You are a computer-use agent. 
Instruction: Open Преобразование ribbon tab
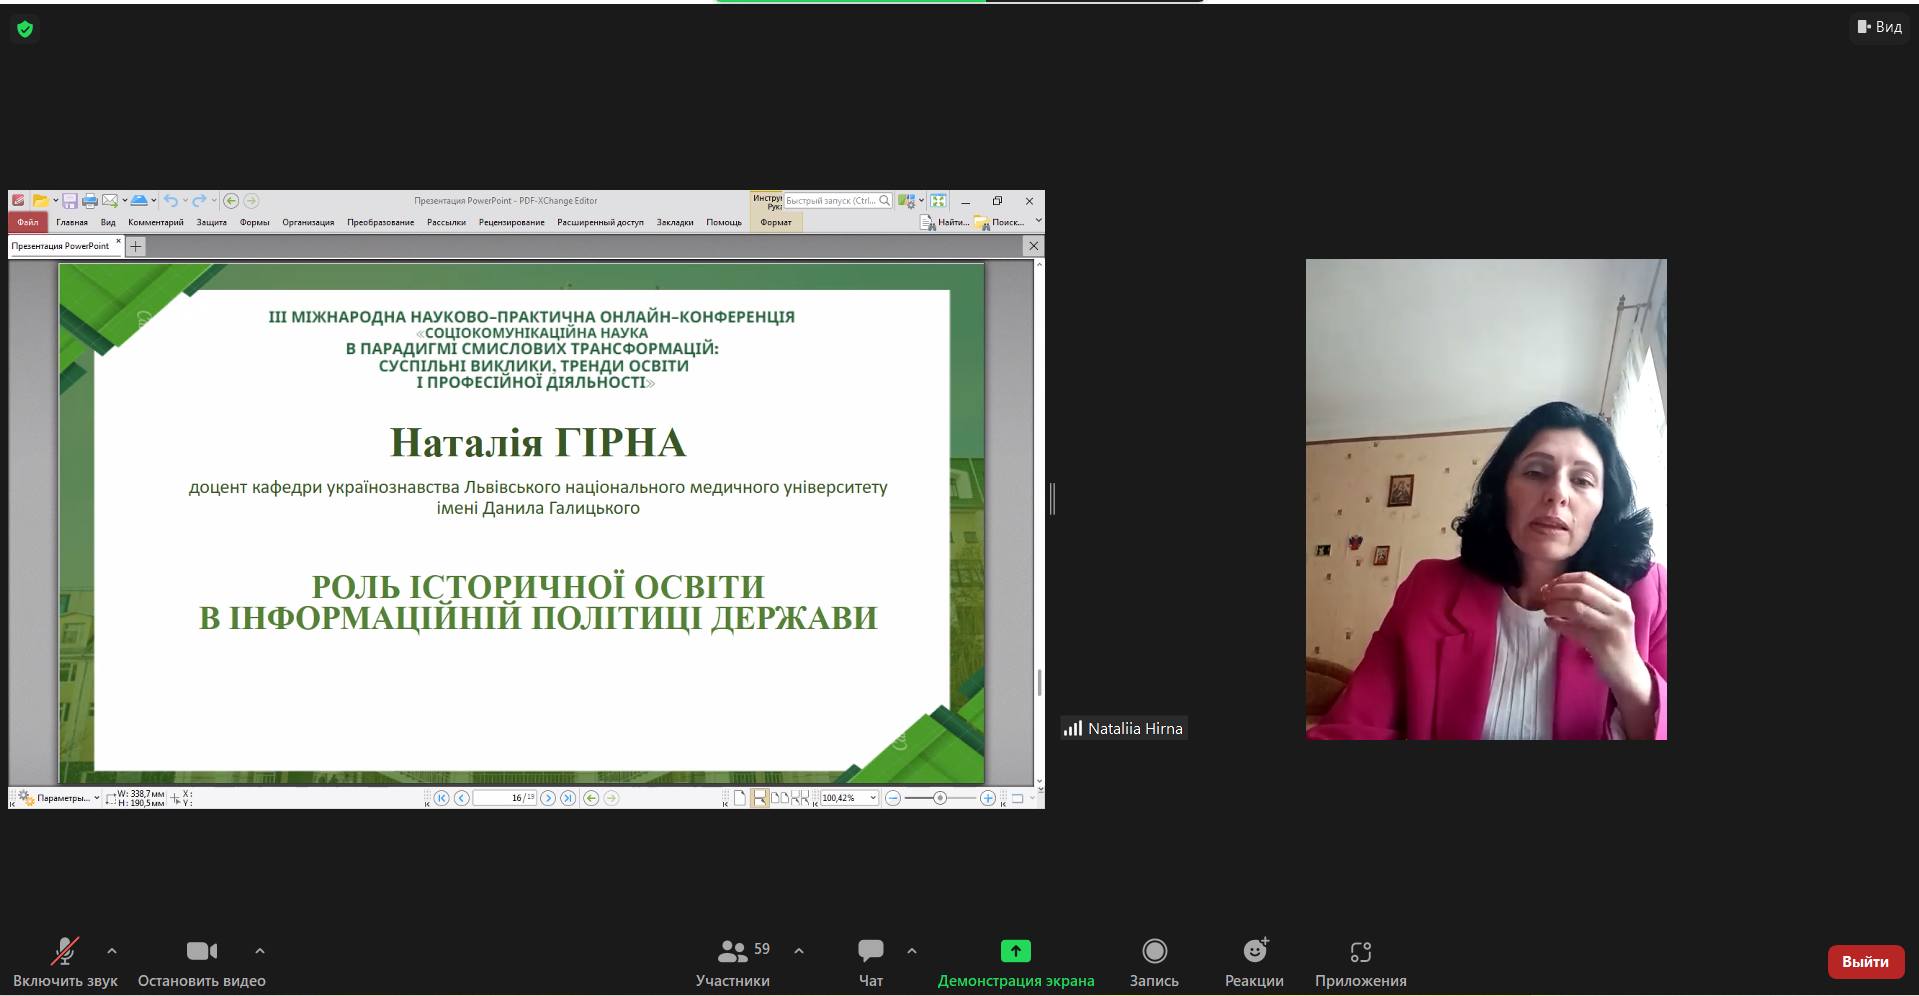point(381,222)
